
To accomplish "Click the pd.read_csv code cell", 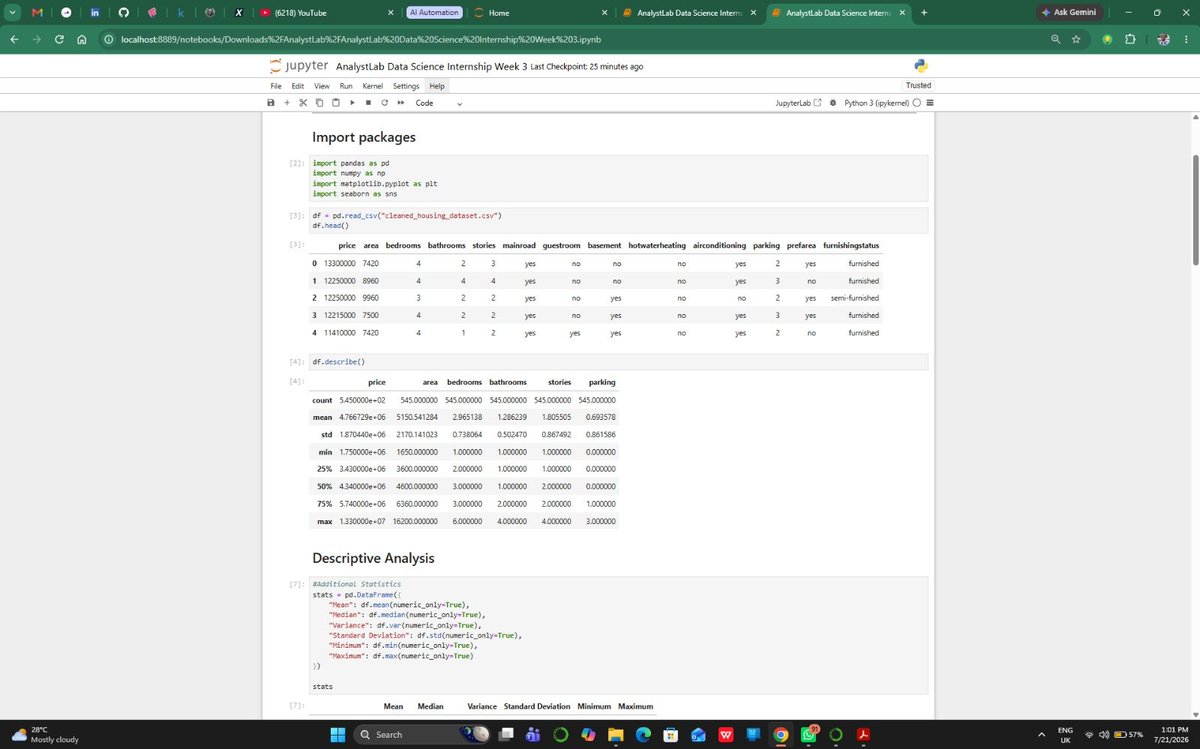I will point(618,220).
